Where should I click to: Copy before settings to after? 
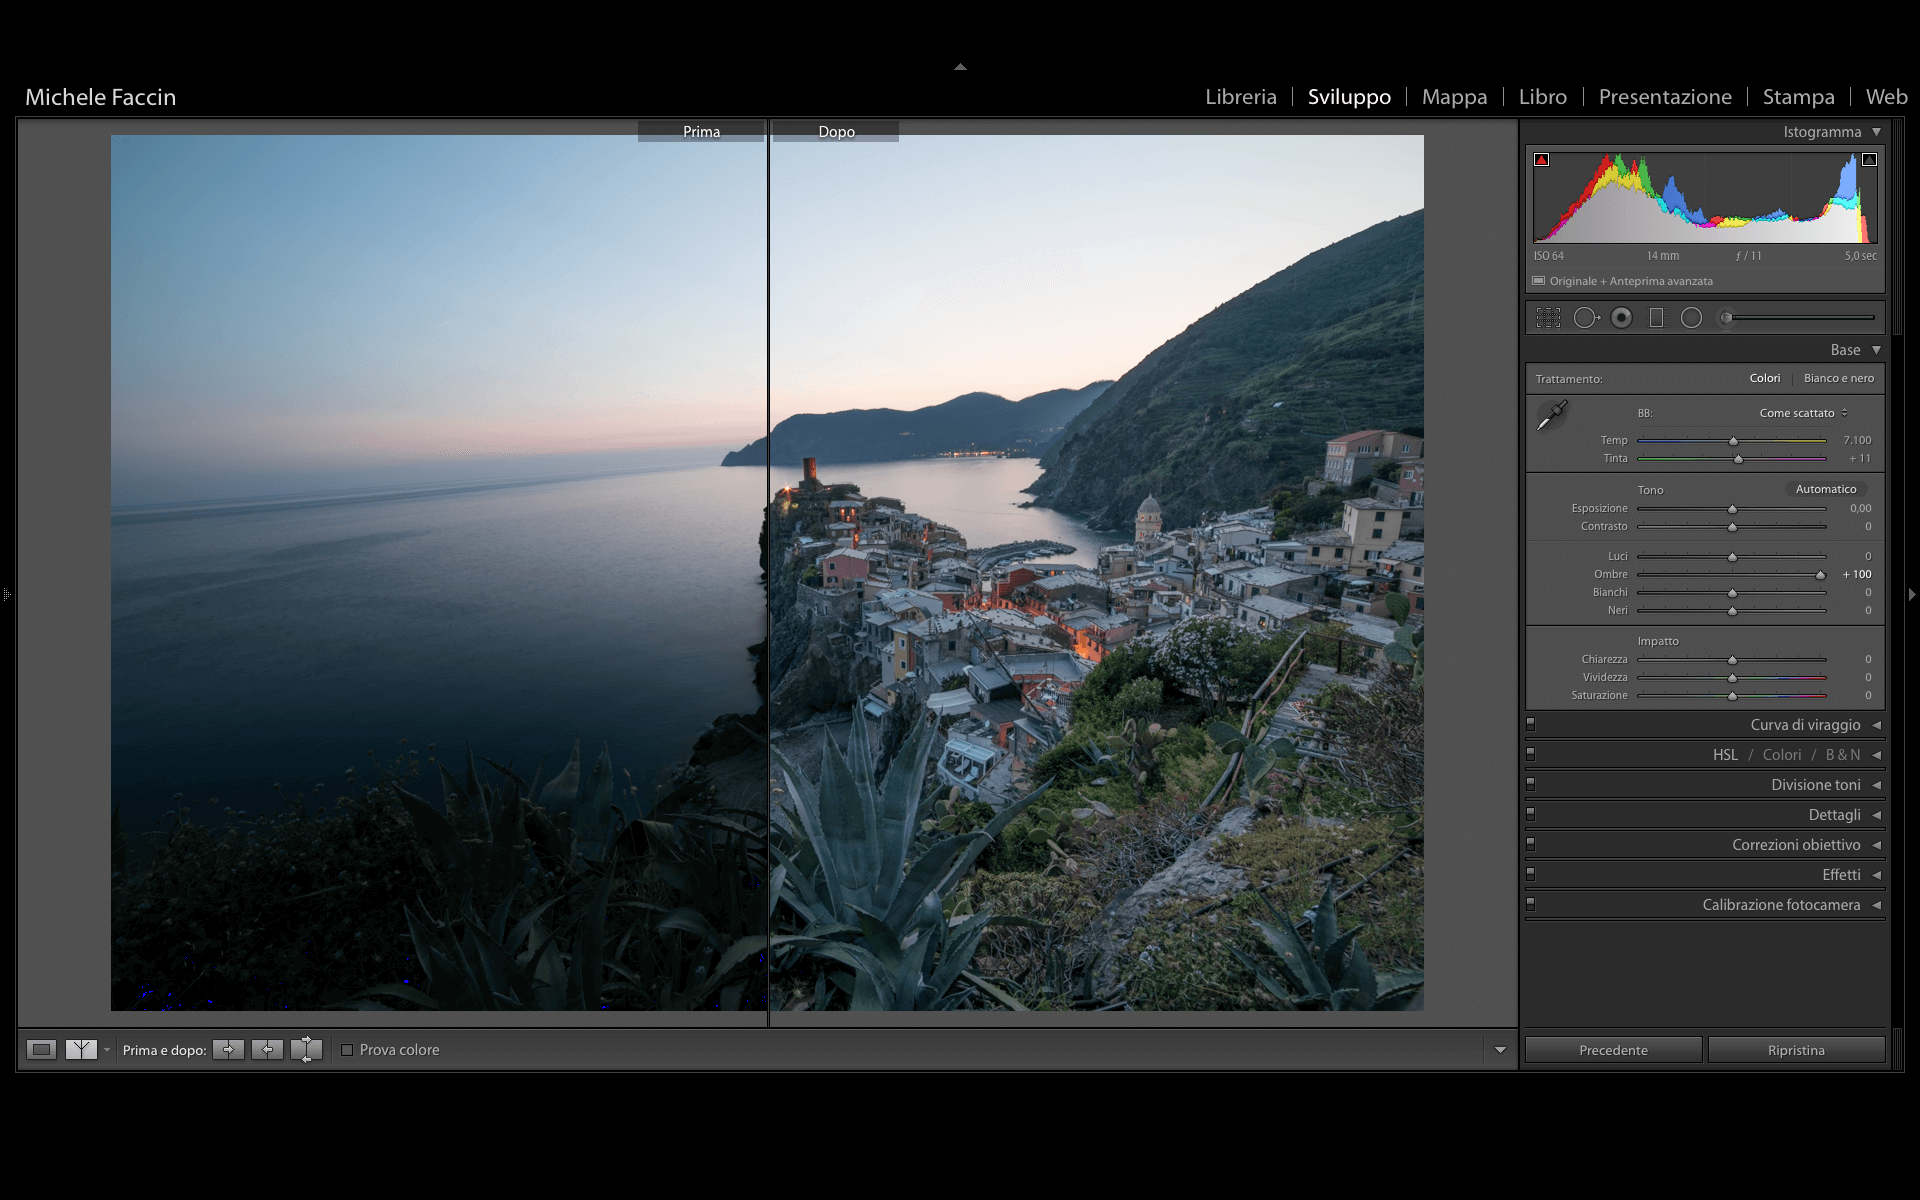228,1049
